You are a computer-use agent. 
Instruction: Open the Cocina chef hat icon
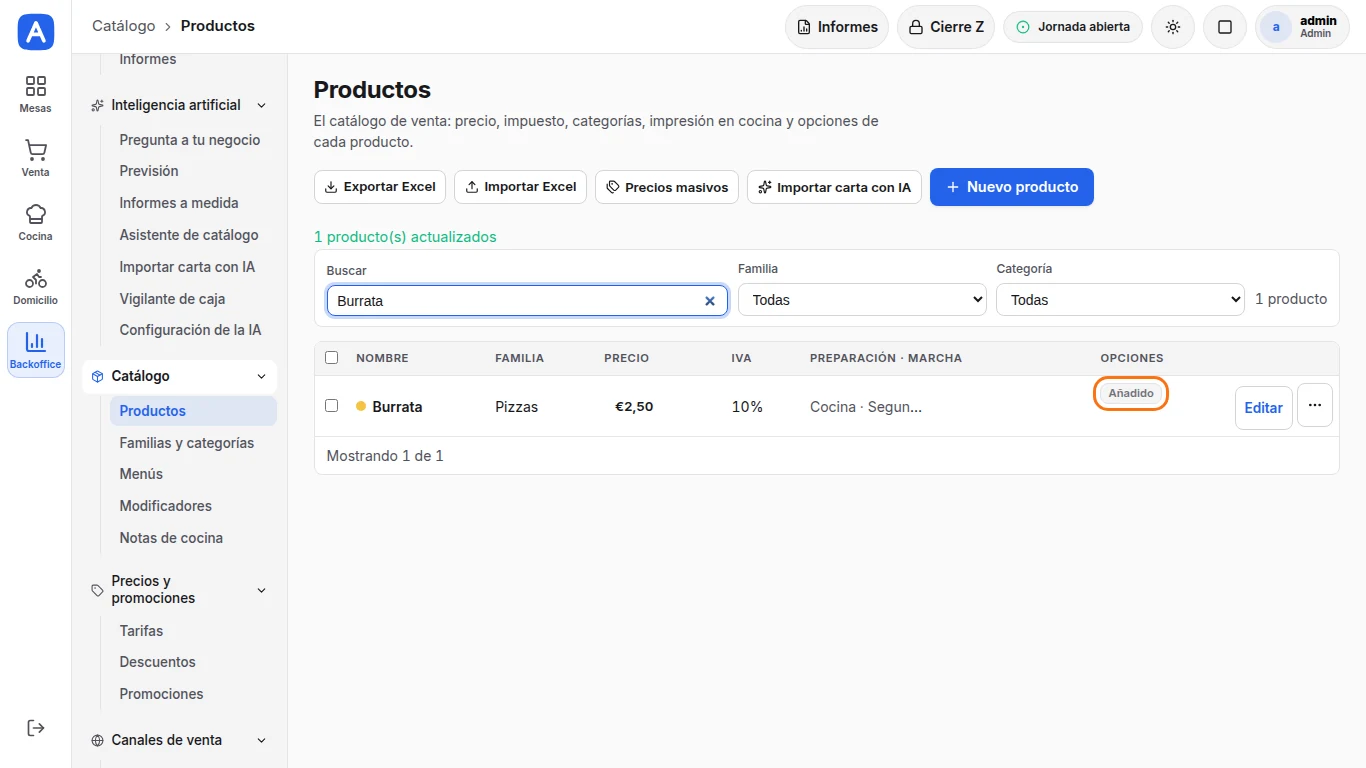[36, 214]
